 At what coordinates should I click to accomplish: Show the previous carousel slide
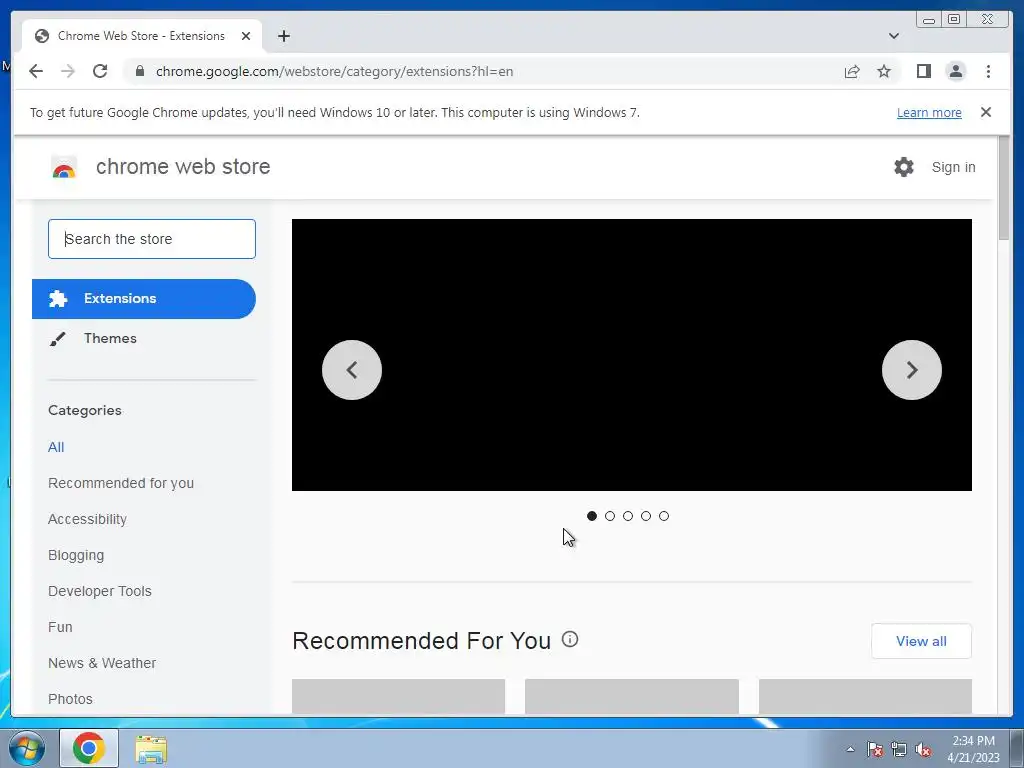tap(352, 370)
